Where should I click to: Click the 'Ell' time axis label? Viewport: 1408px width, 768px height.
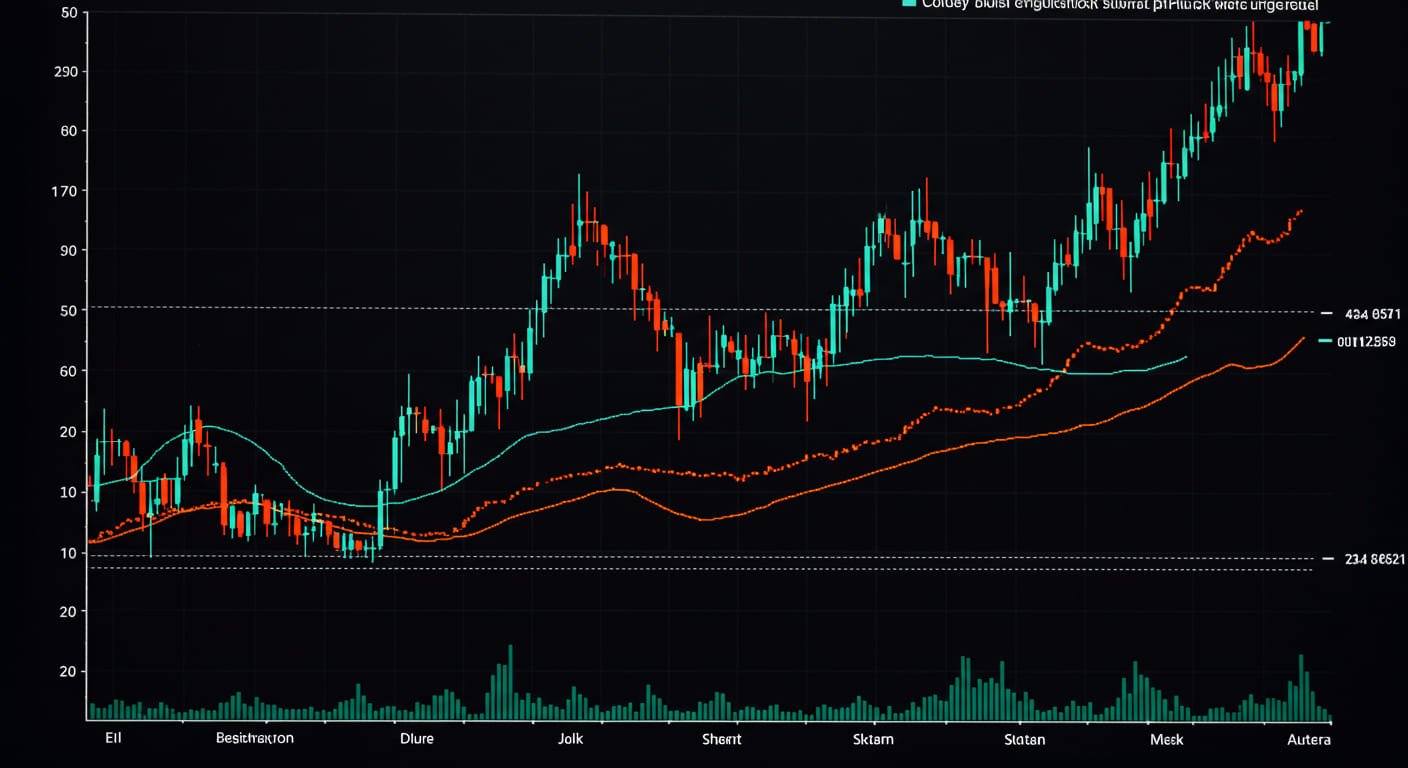click(113, 739)
